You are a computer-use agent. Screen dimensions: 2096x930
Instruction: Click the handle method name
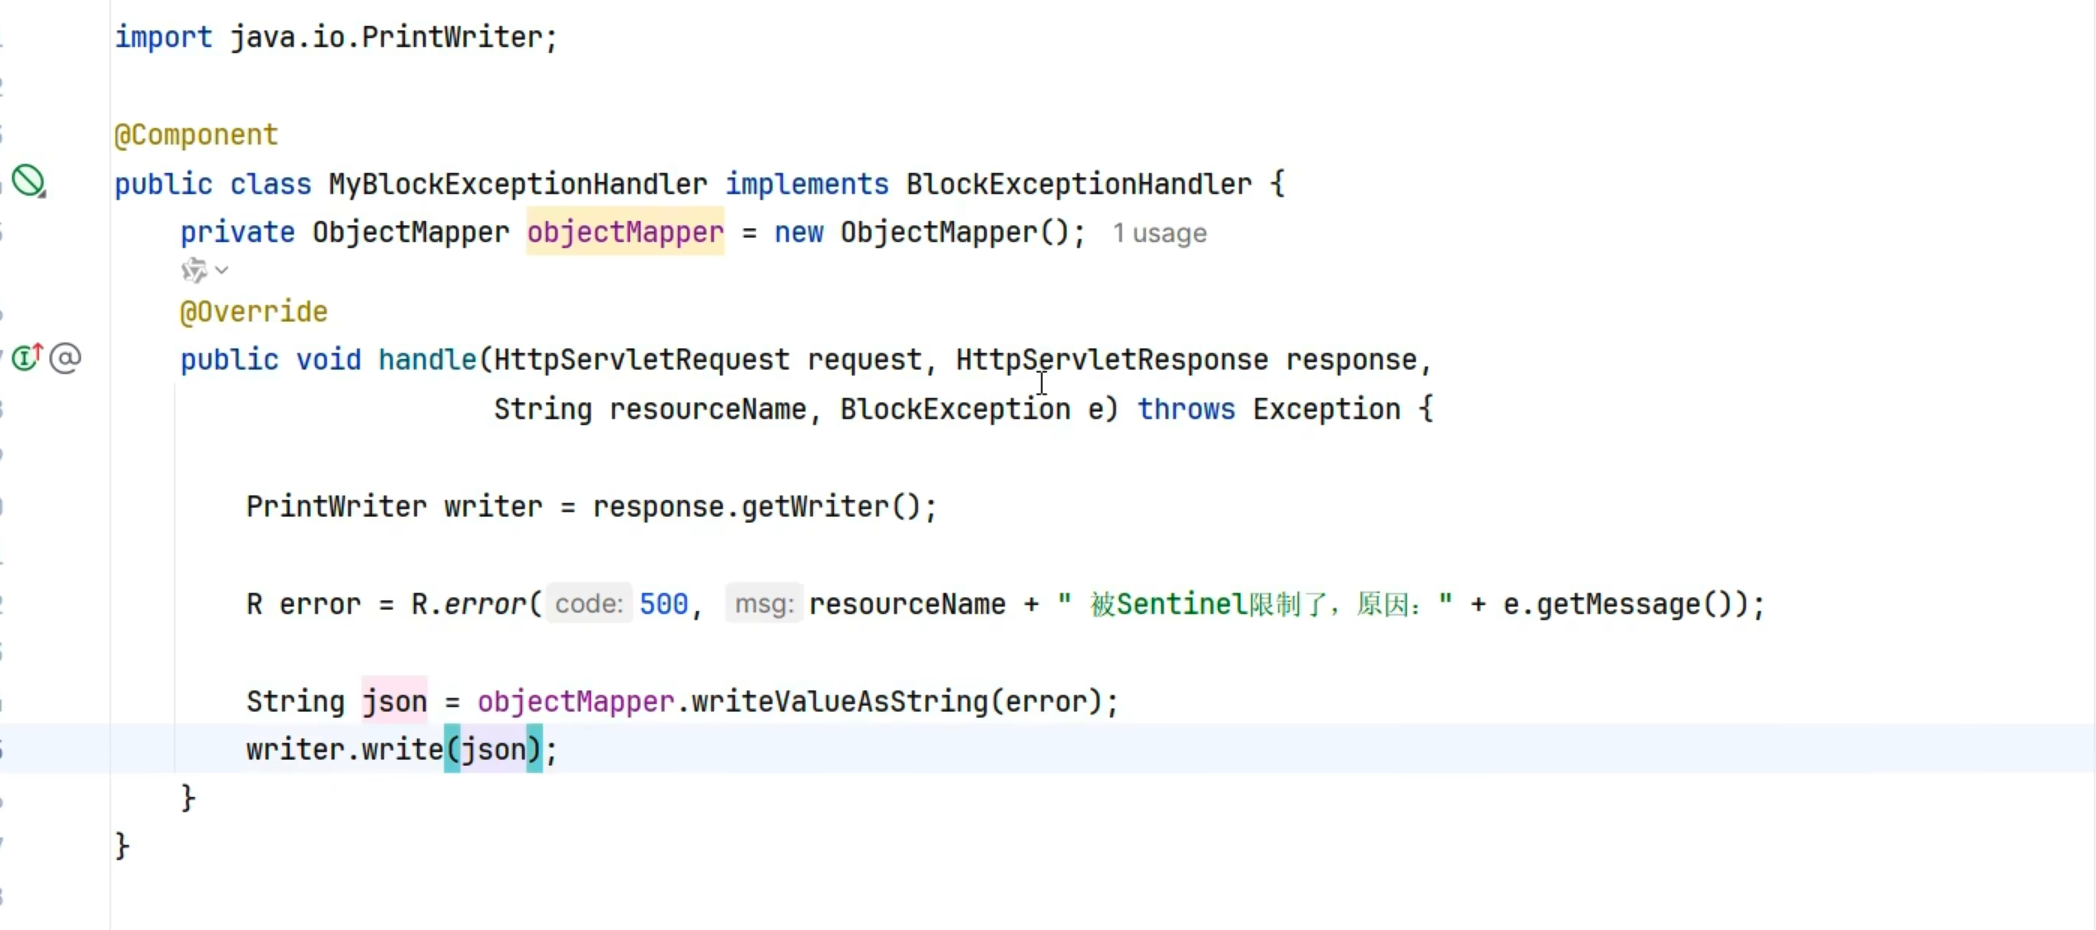[427, 360]
